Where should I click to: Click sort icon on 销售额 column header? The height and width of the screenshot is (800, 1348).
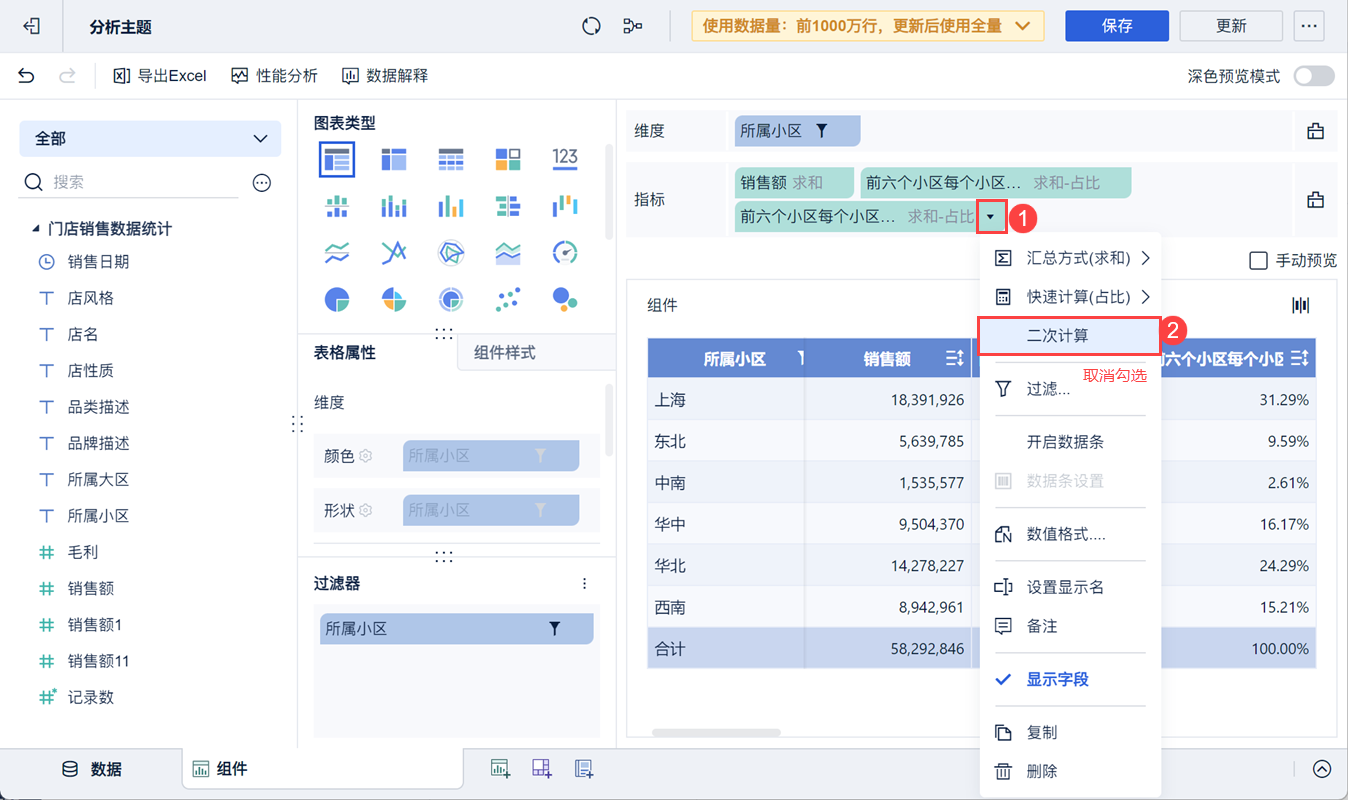click(953, 358)
